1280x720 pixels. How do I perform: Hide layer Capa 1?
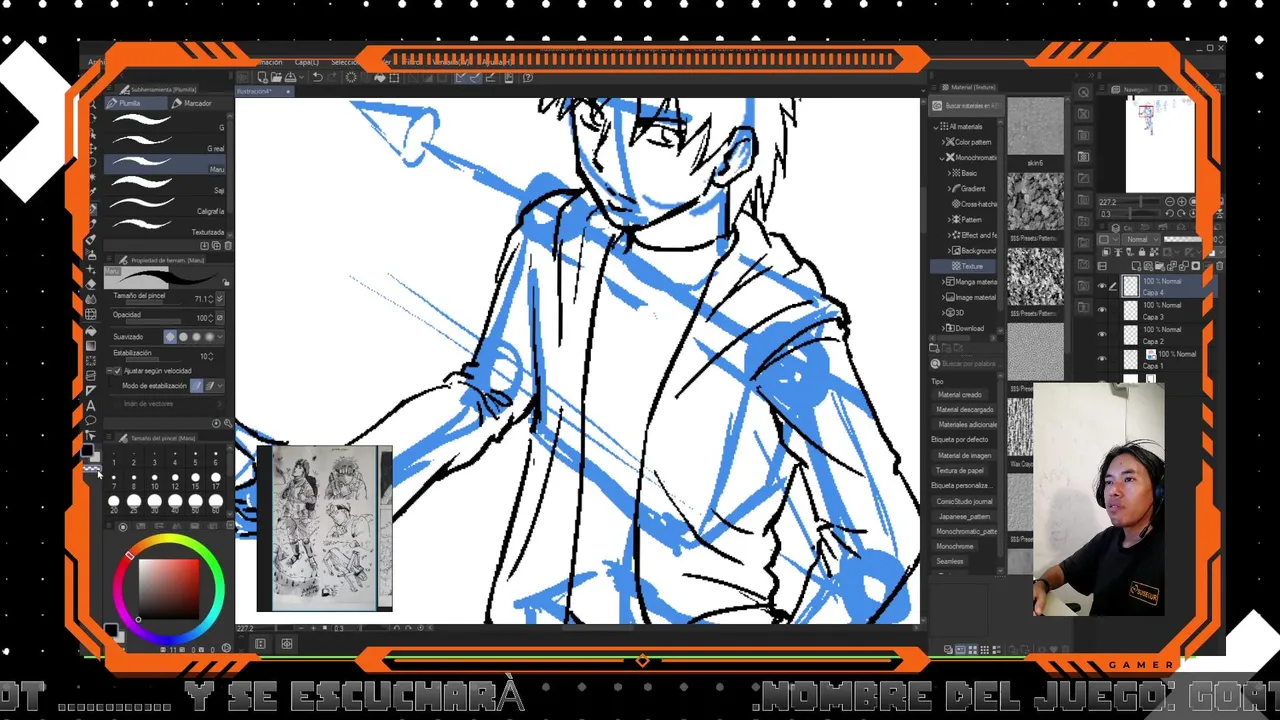[1101, 358]
